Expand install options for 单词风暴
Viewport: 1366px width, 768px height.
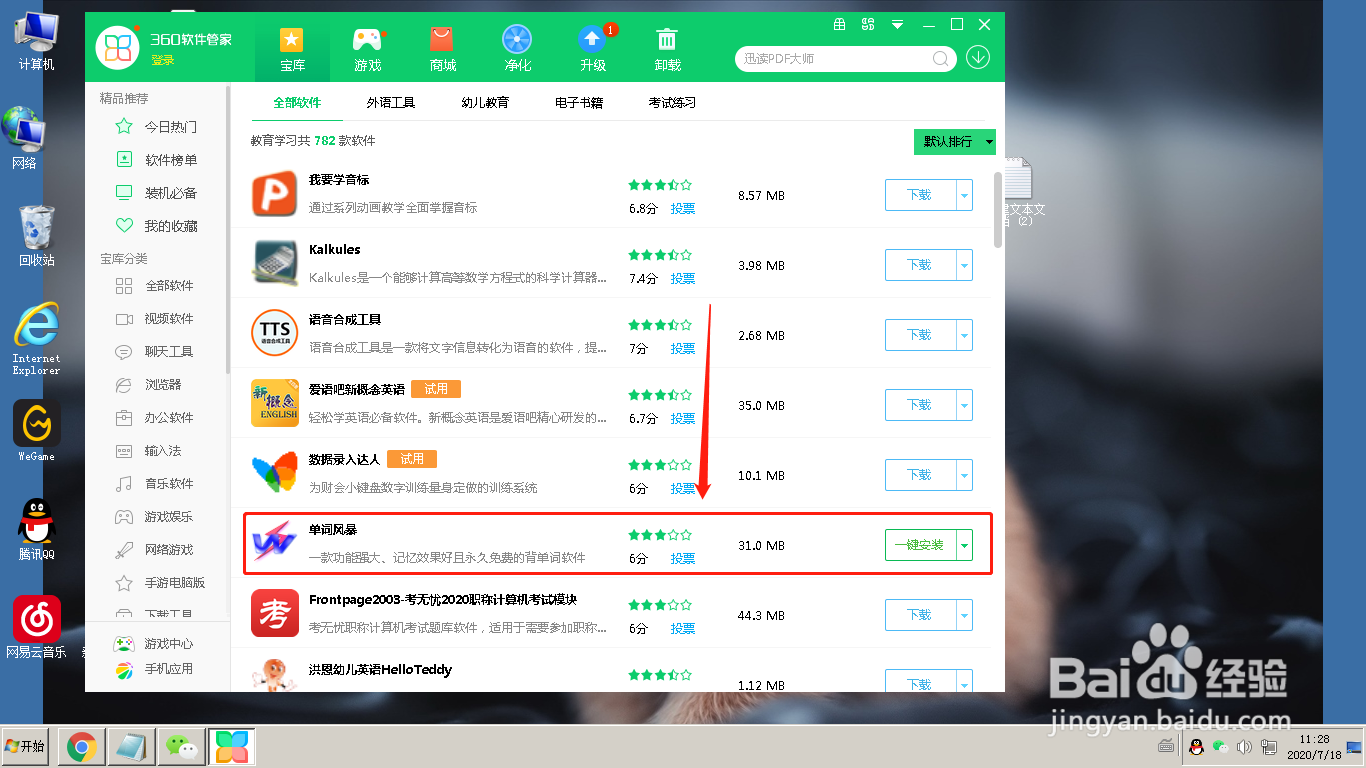965,545
